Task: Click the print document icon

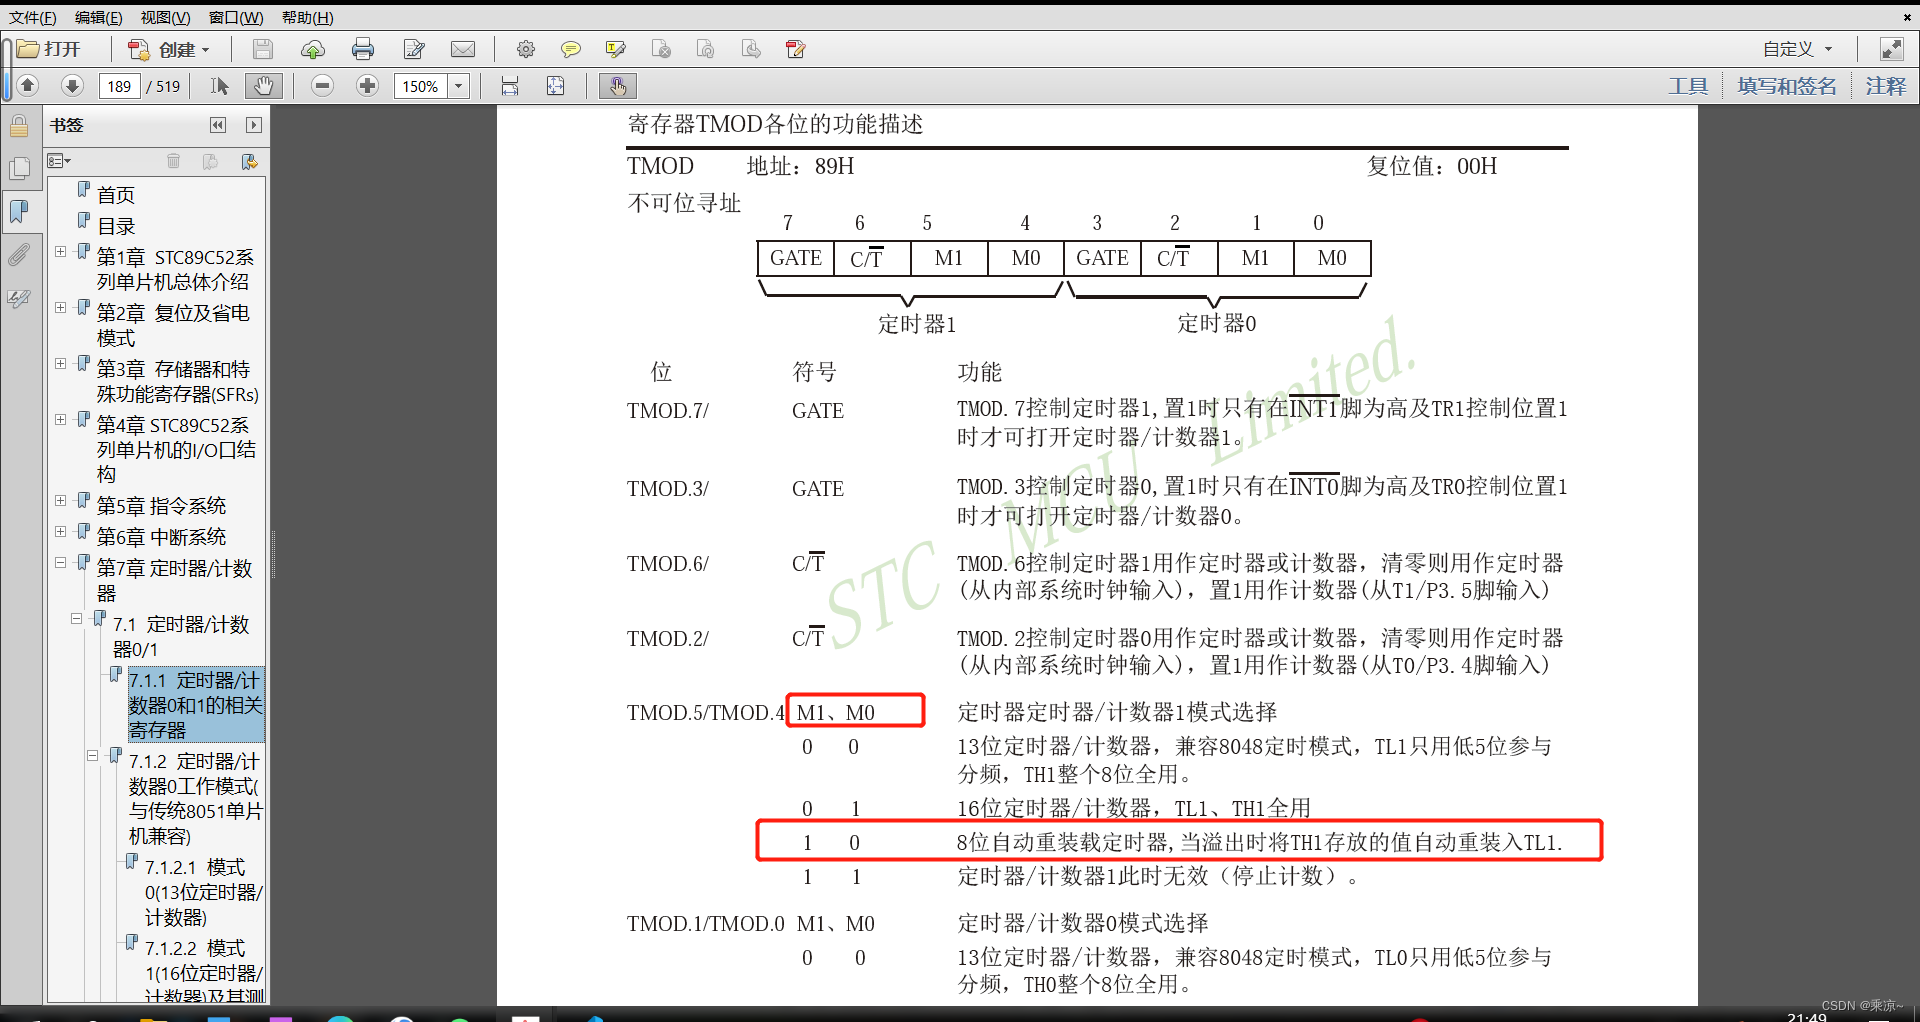Action: coord(363,49)
